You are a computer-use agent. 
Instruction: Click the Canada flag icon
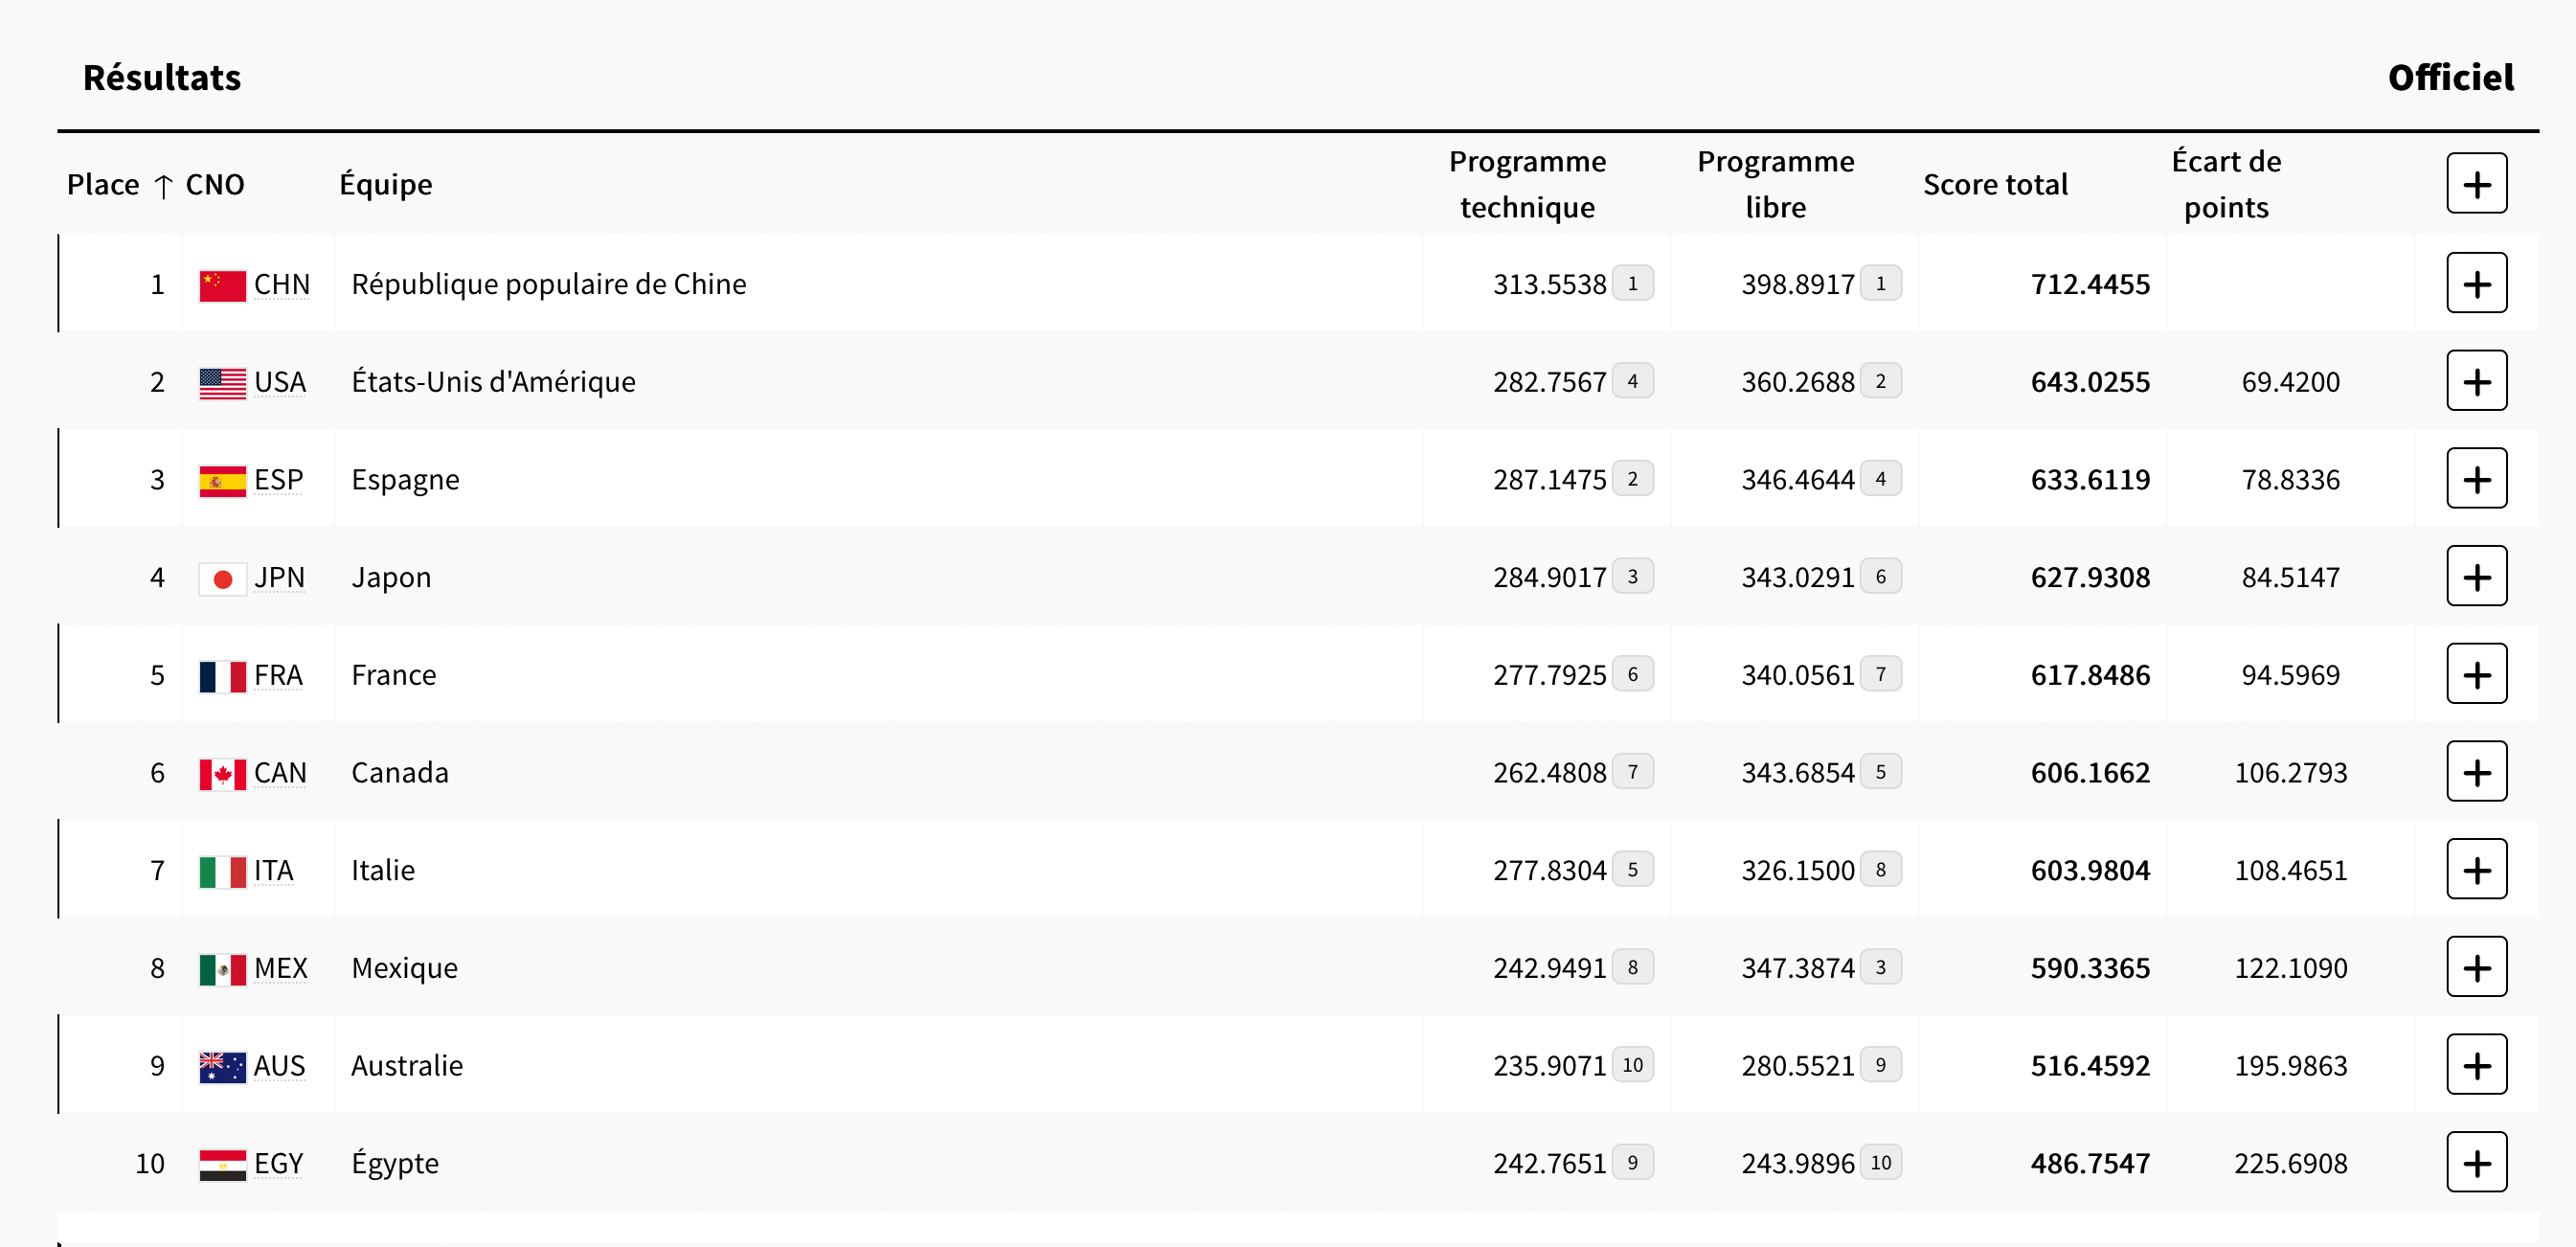[222, 774]
